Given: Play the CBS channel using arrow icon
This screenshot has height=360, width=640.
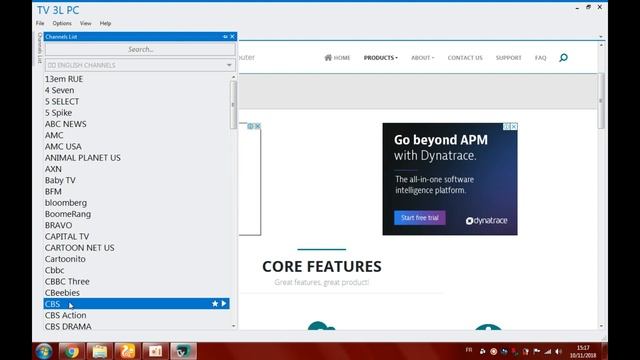Looking at the screenshot, I should pos(224,304).
